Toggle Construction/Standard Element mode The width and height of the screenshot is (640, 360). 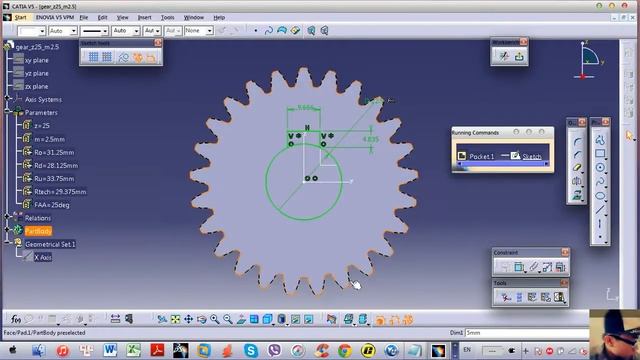[123, 57]
